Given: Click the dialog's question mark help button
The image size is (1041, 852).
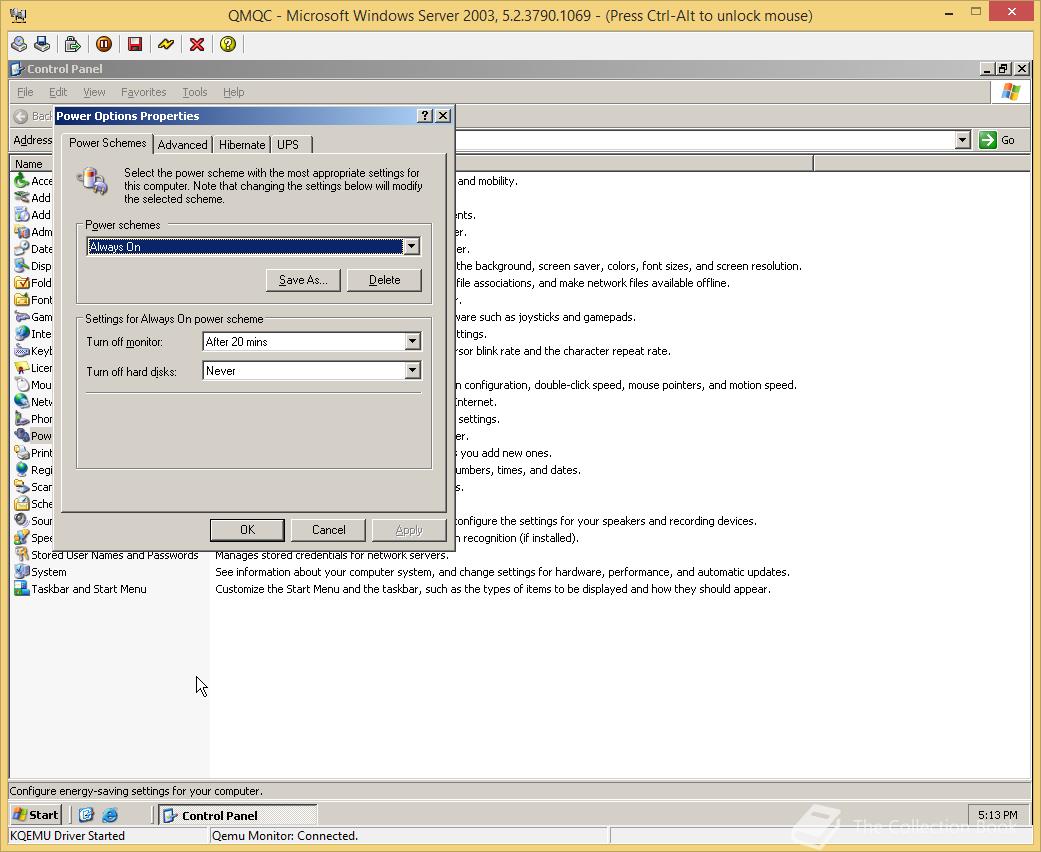Looking at the screenshot, I should coord(425,116).
